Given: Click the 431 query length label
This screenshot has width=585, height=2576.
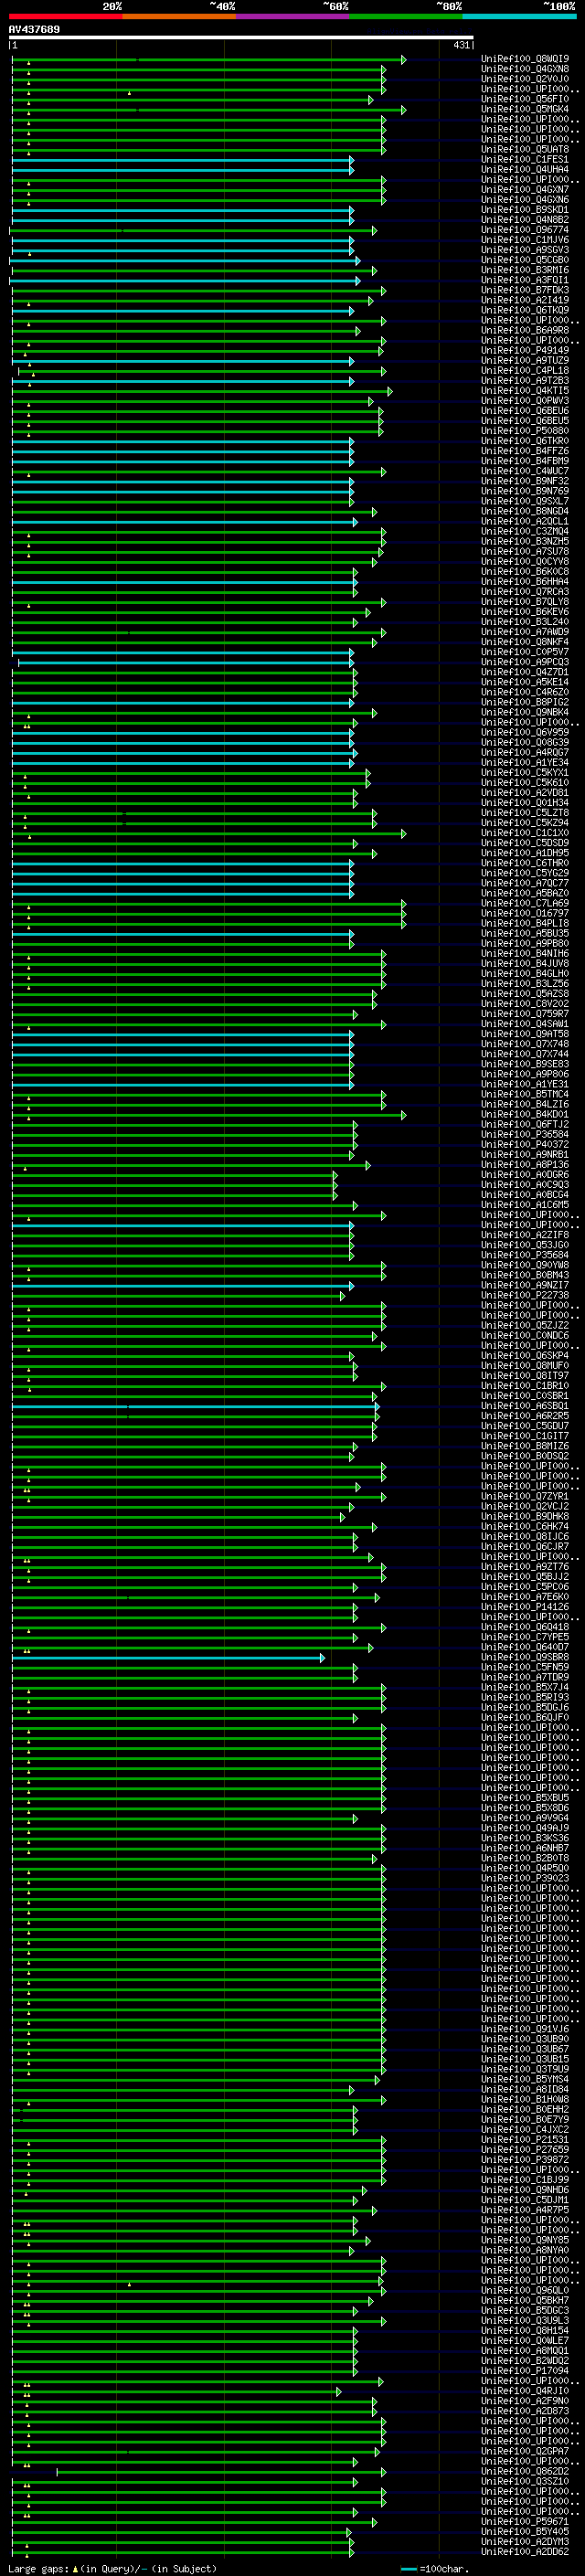Looking at the screenshot, I should [461, 45].
